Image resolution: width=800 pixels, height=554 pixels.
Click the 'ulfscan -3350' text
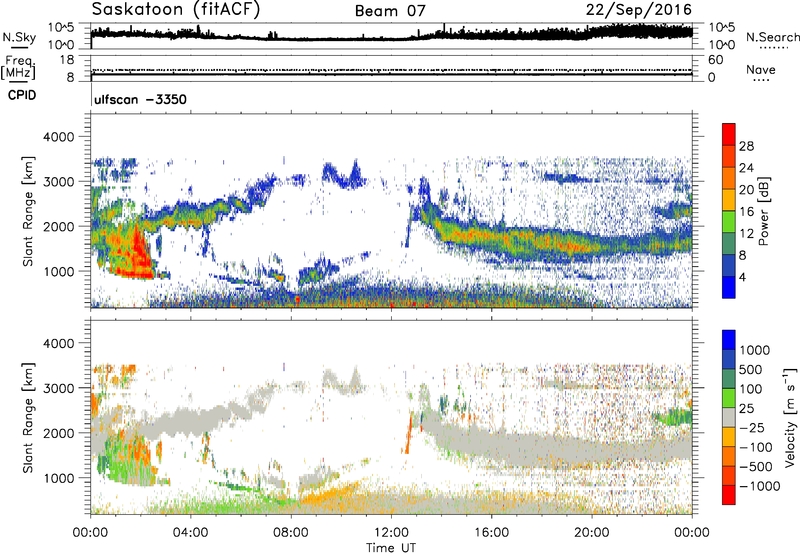point(140,99)
